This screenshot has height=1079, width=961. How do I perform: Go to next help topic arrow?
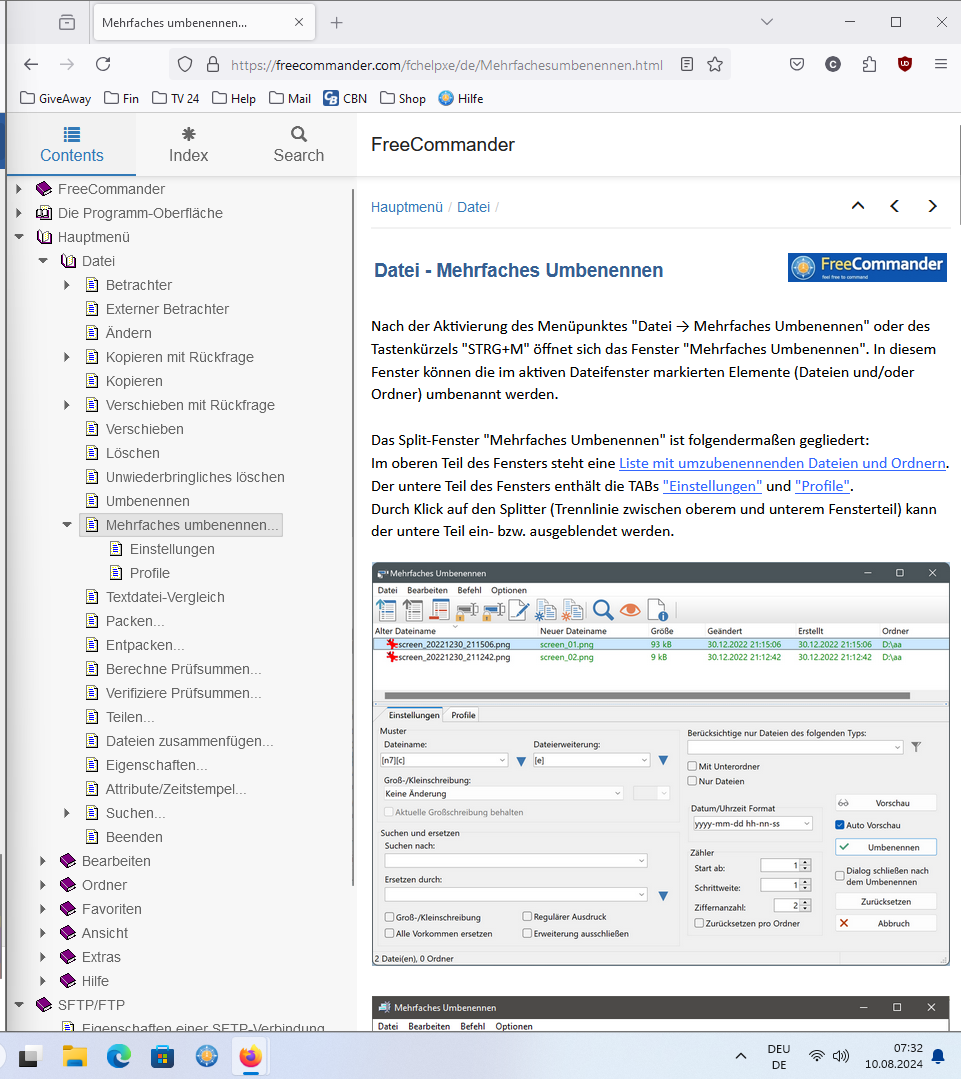tap(932, 206)
